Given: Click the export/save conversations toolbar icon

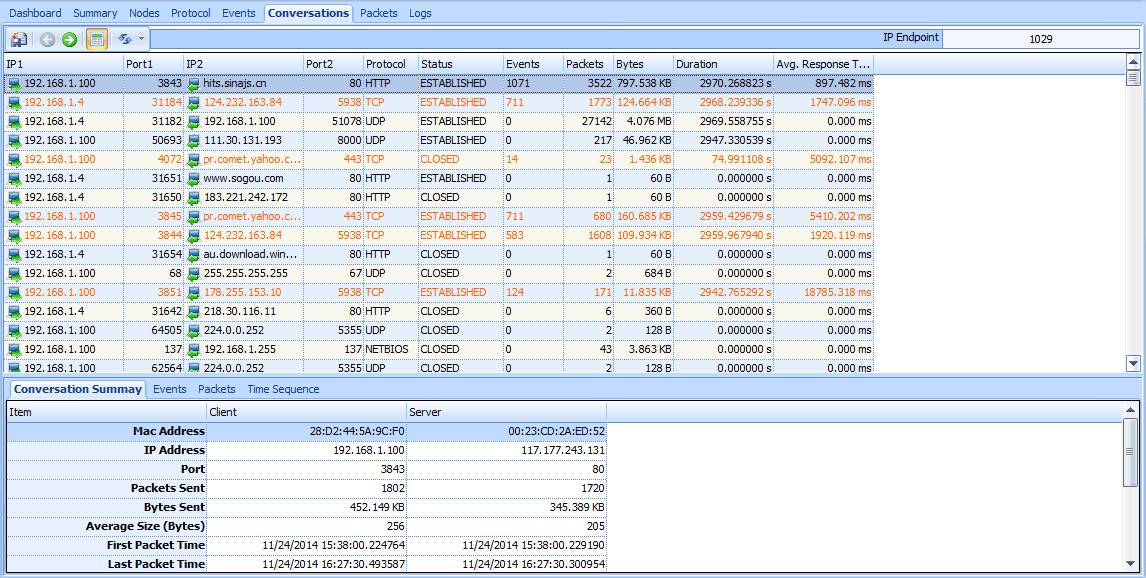Looking at the screenshot, I should point(19,40).
